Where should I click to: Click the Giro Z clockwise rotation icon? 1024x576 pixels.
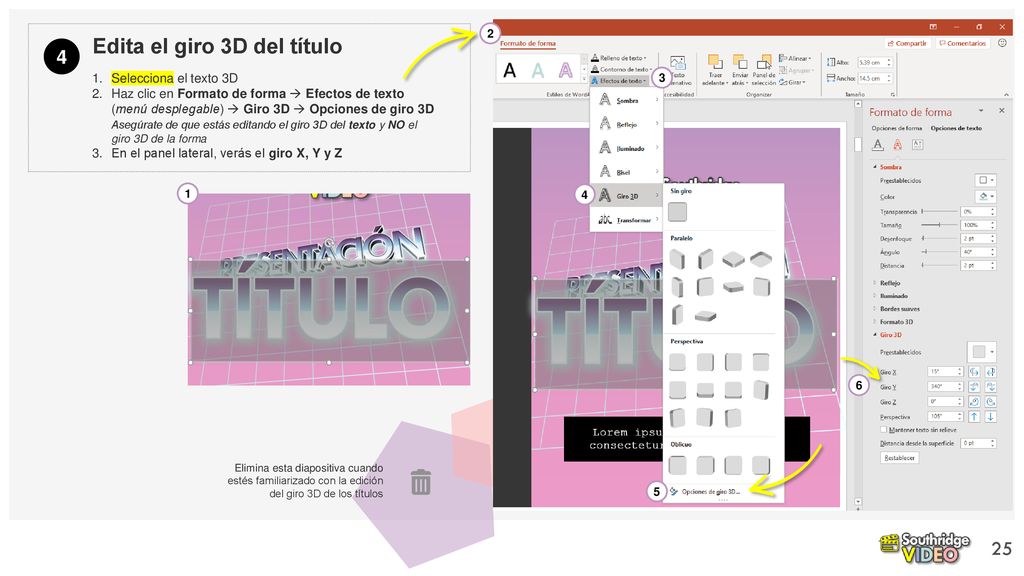(x=974, y=402)
